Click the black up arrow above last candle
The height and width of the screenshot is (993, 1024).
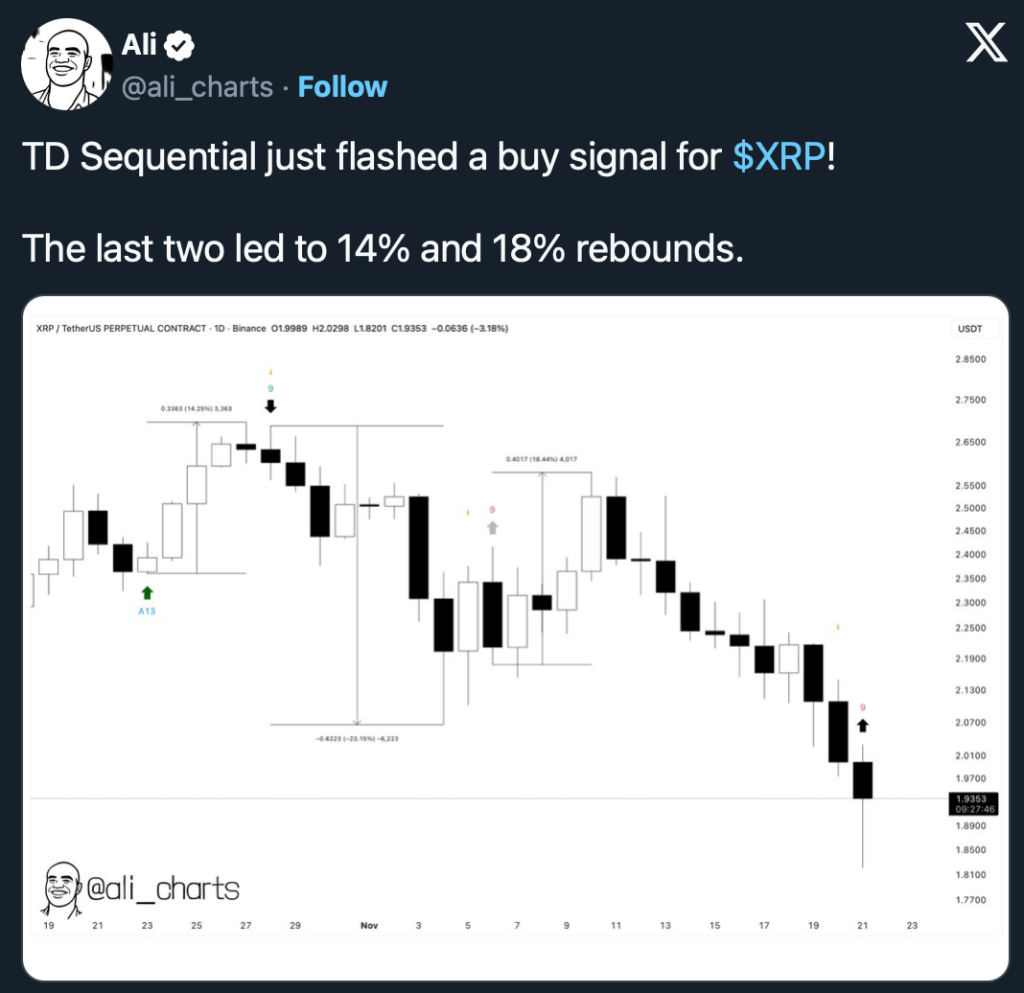(x=863, y=725)
